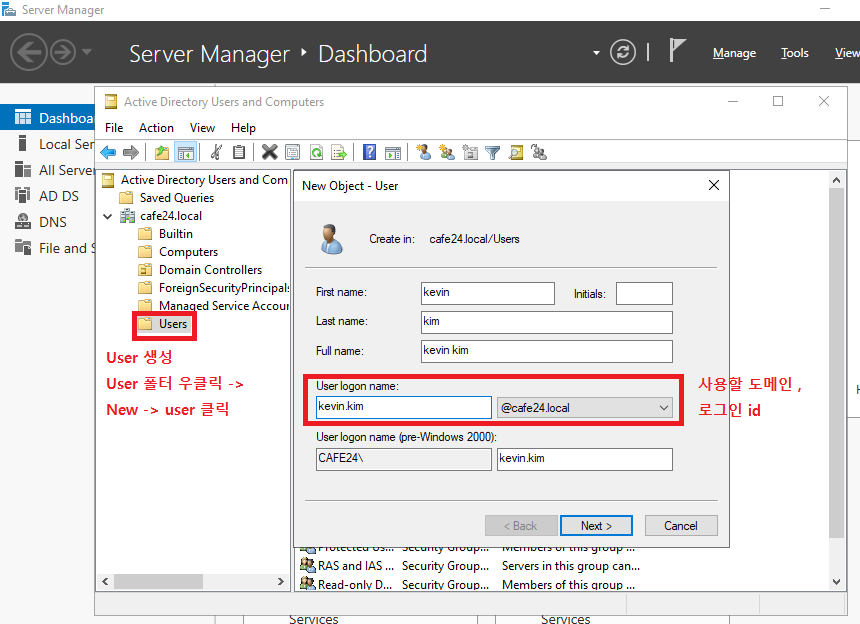Viewport: 860px width, 624px height.
Task: Collapse the cafe24.local domain node
Action: click(108, 216)
